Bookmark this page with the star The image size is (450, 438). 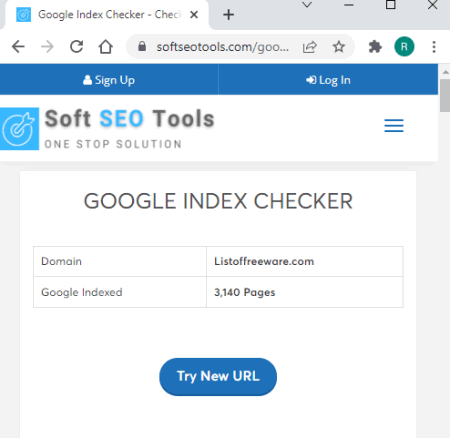click(339, 47)
